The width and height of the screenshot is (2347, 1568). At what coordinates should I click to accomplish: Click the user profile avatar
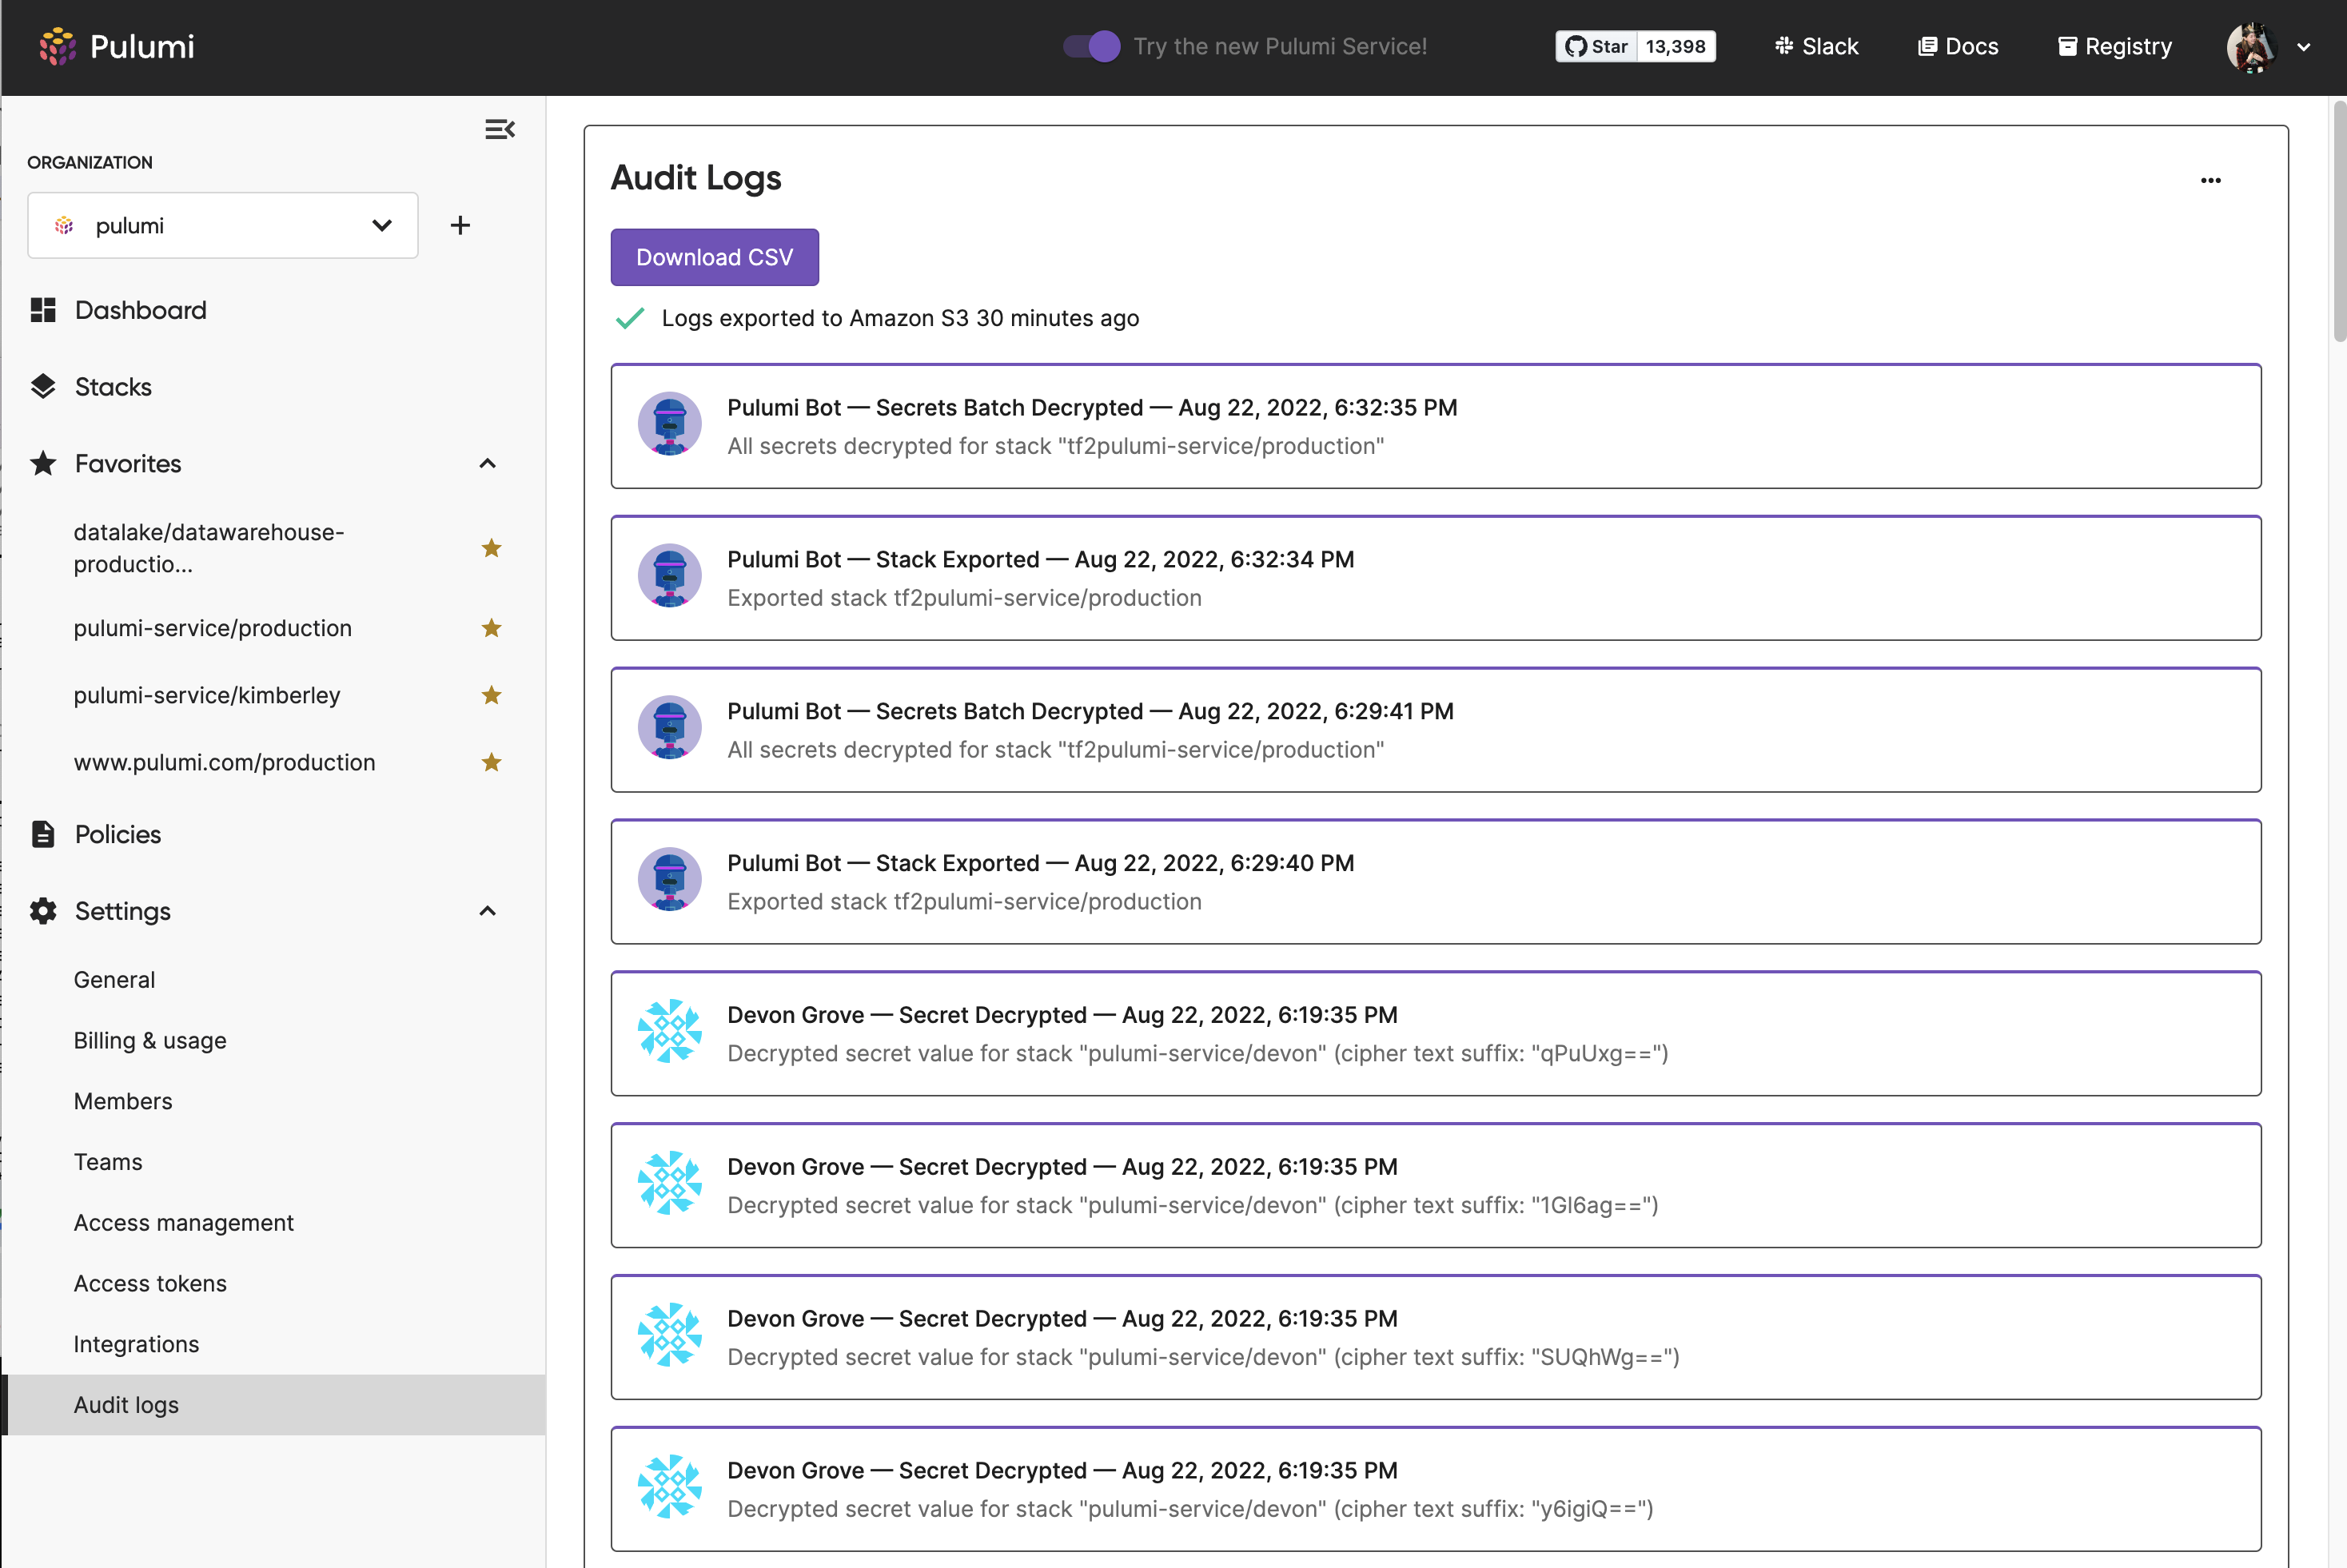[x=2251, y=47]
